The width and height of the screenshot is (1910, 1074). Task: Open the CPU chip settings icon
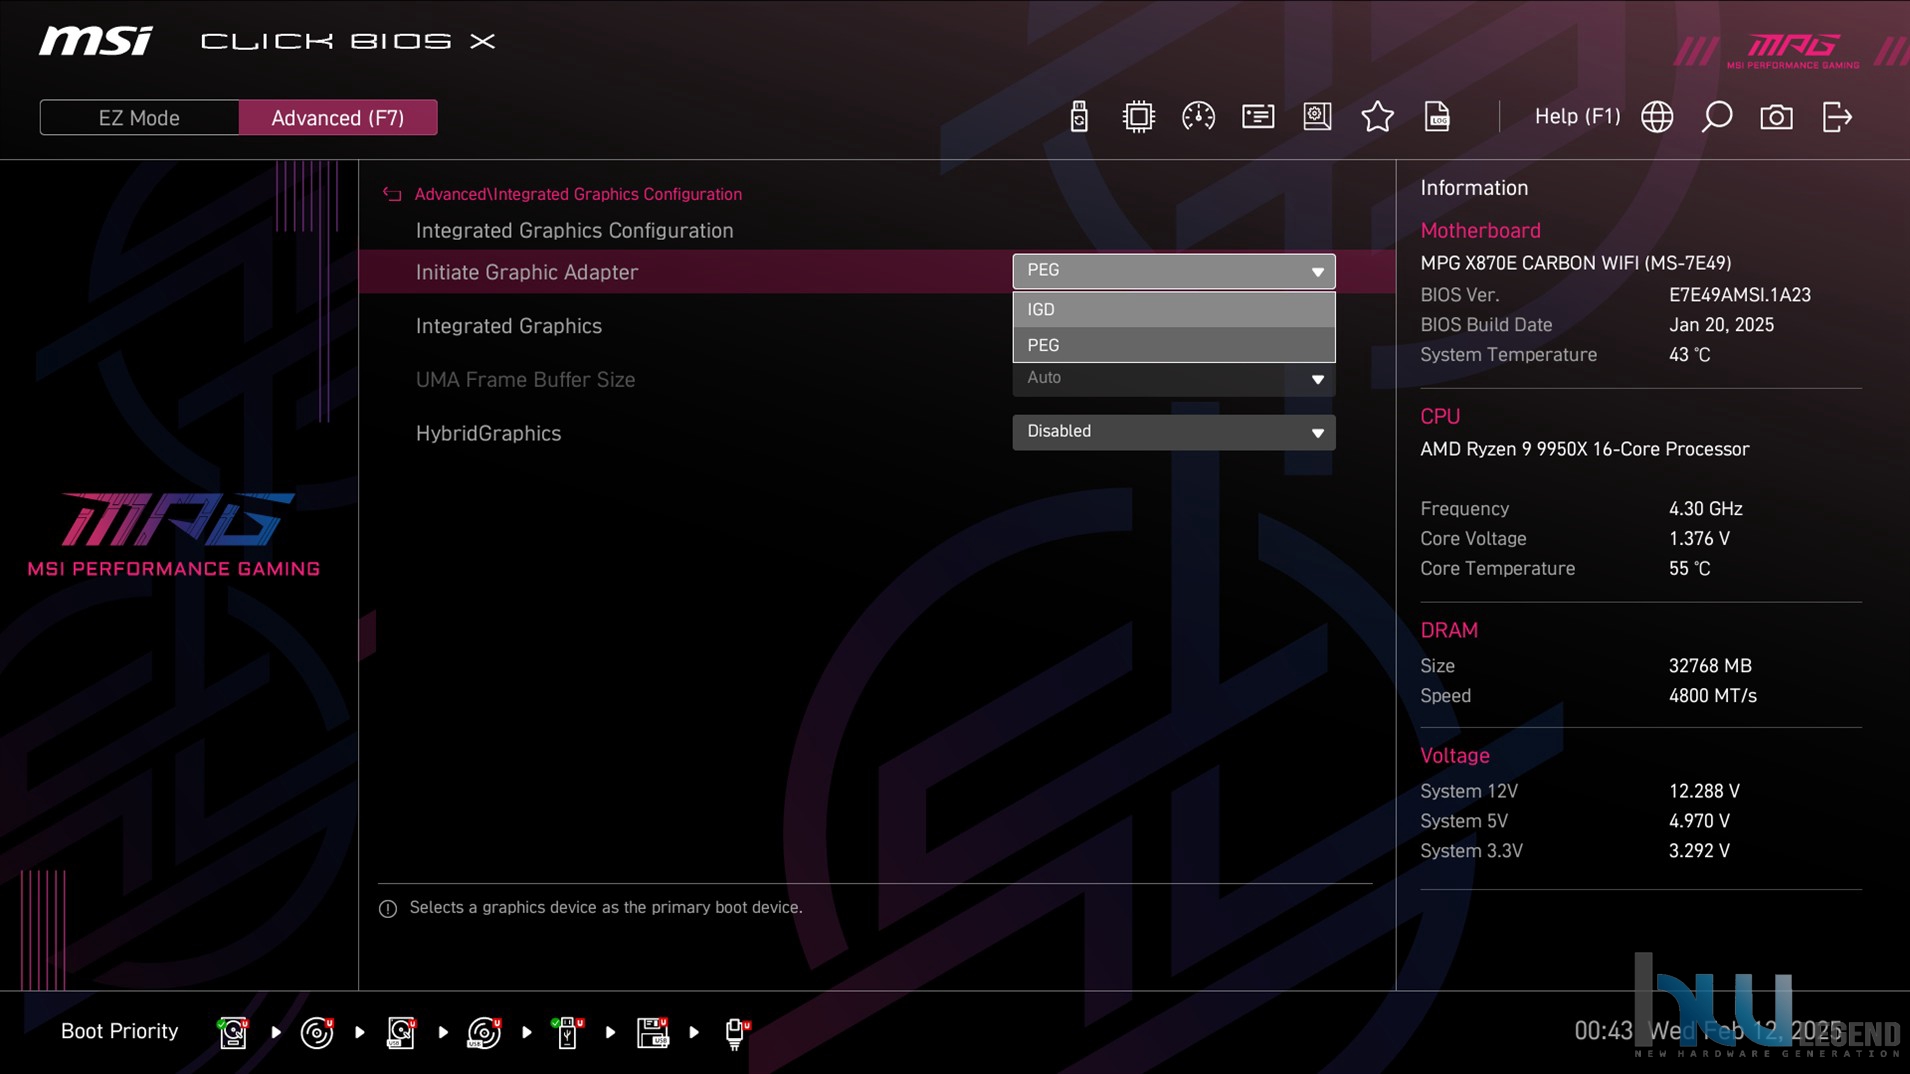click(1138, 117)
